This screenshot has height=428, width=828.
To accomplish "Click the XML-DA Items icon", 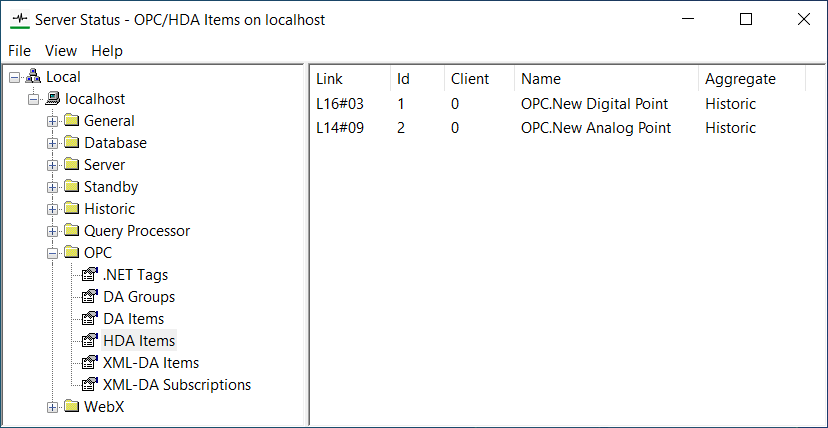I will point(90,363).
